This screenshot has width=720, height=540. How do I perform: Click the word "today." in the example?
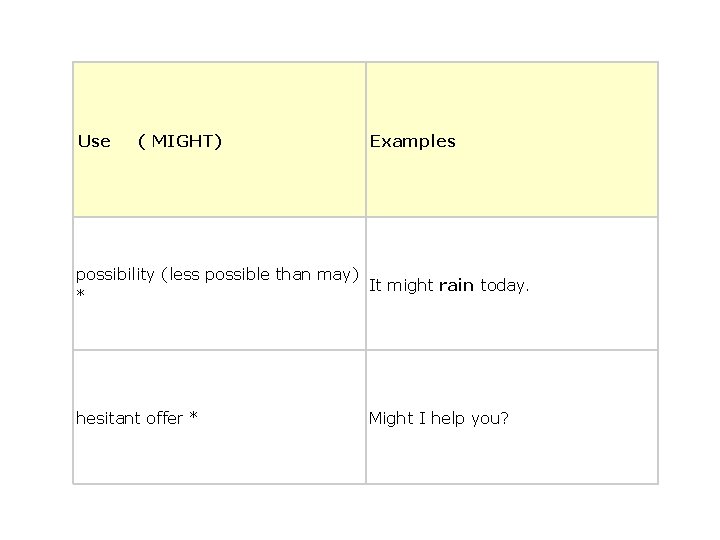pyautogui.click(x=505, y=286)
